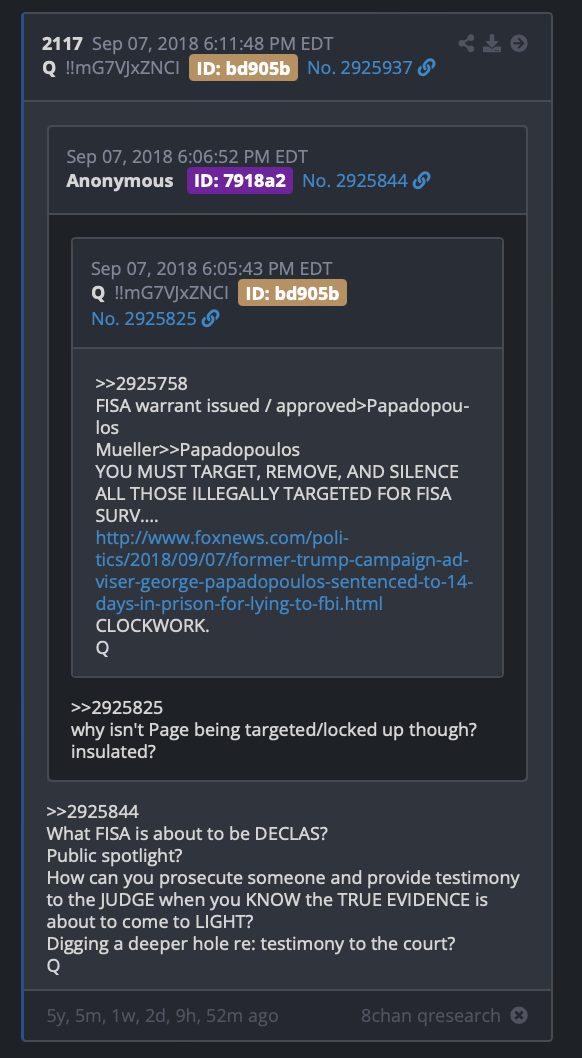Select the tan ID: bd905b badge in header
The image size is (582, 1058).
(243, 68)
